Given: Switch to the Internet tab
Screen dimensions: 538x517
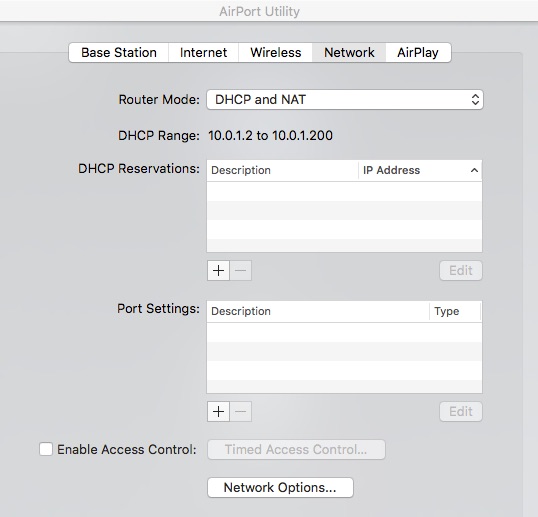Looking at the screenshot, I should click(x=203, y=52).
